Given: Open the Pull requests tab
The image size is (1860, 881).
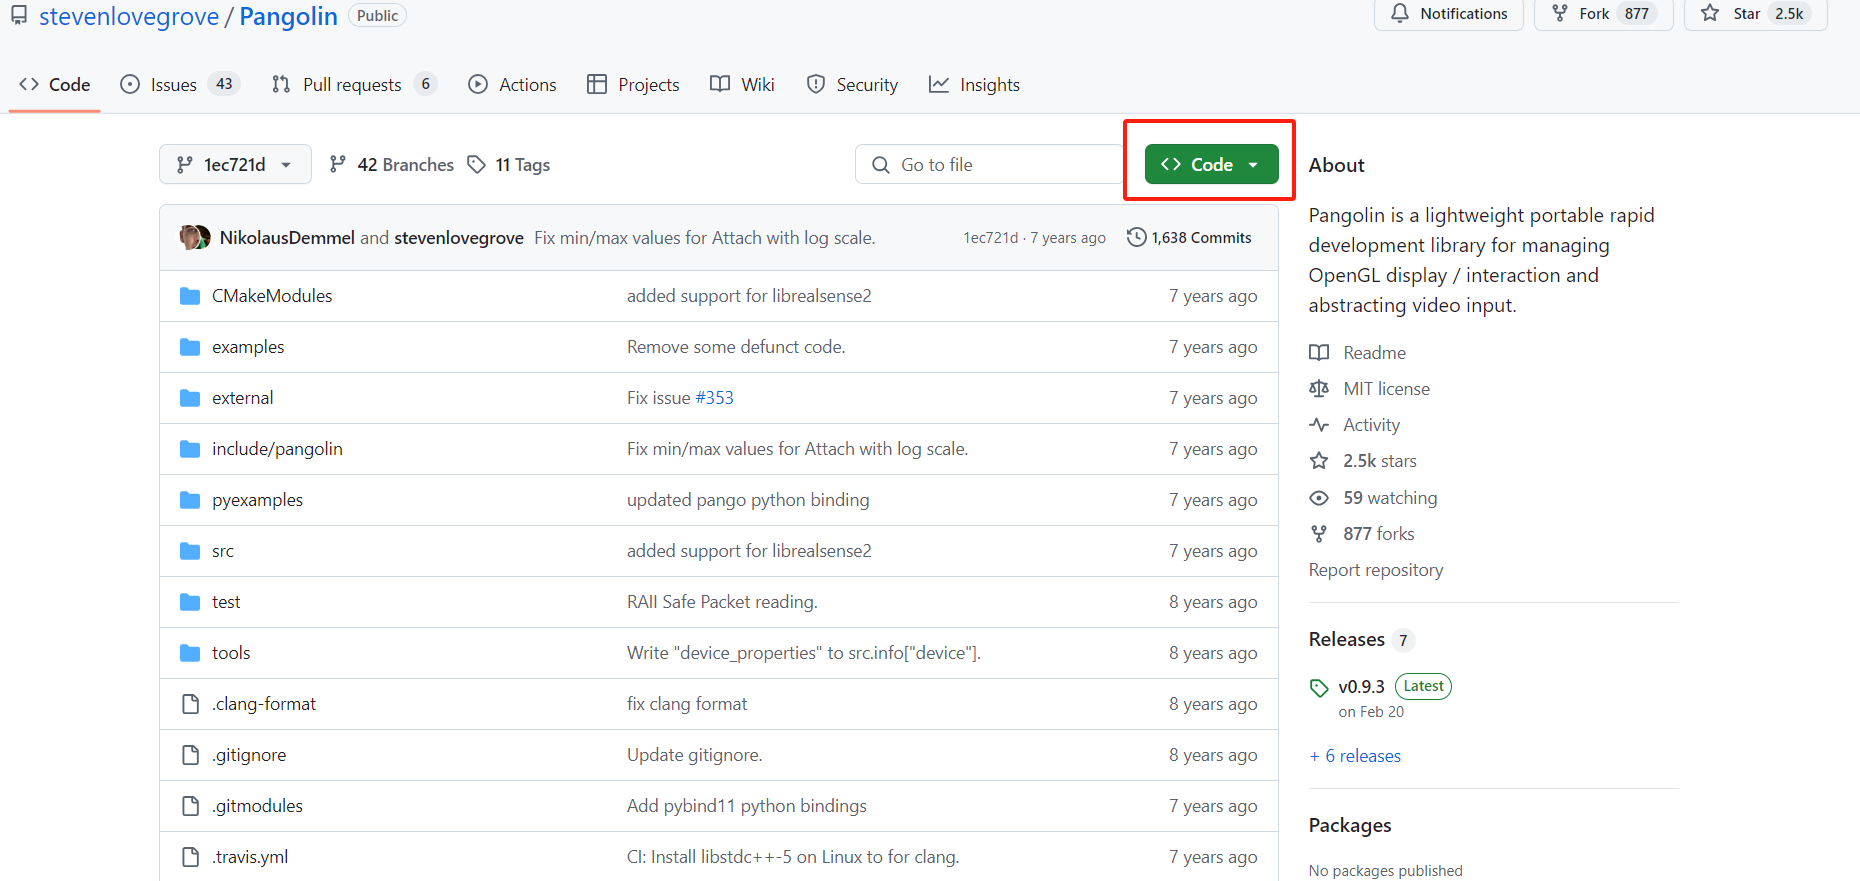Looking at the screenshot, I should [x=354, y=85].
